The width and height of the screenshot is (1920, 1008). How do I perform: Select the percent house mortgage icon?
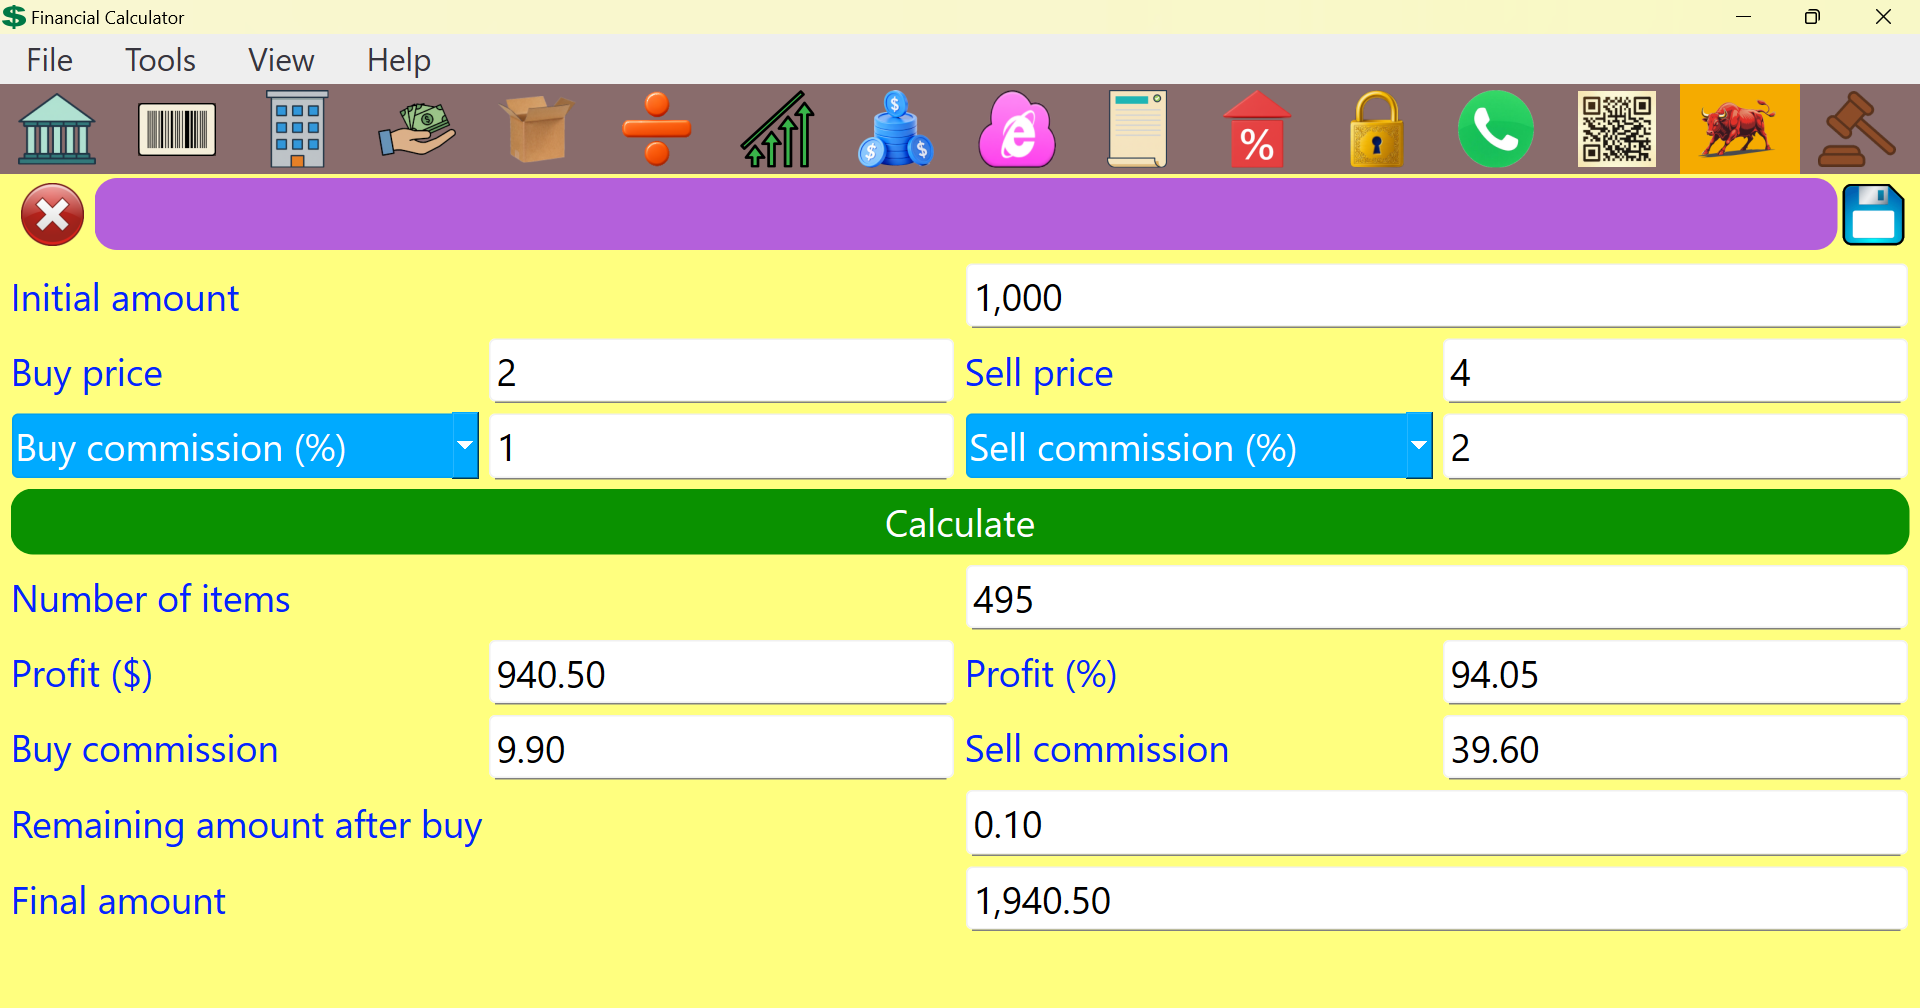(1257, 129)
